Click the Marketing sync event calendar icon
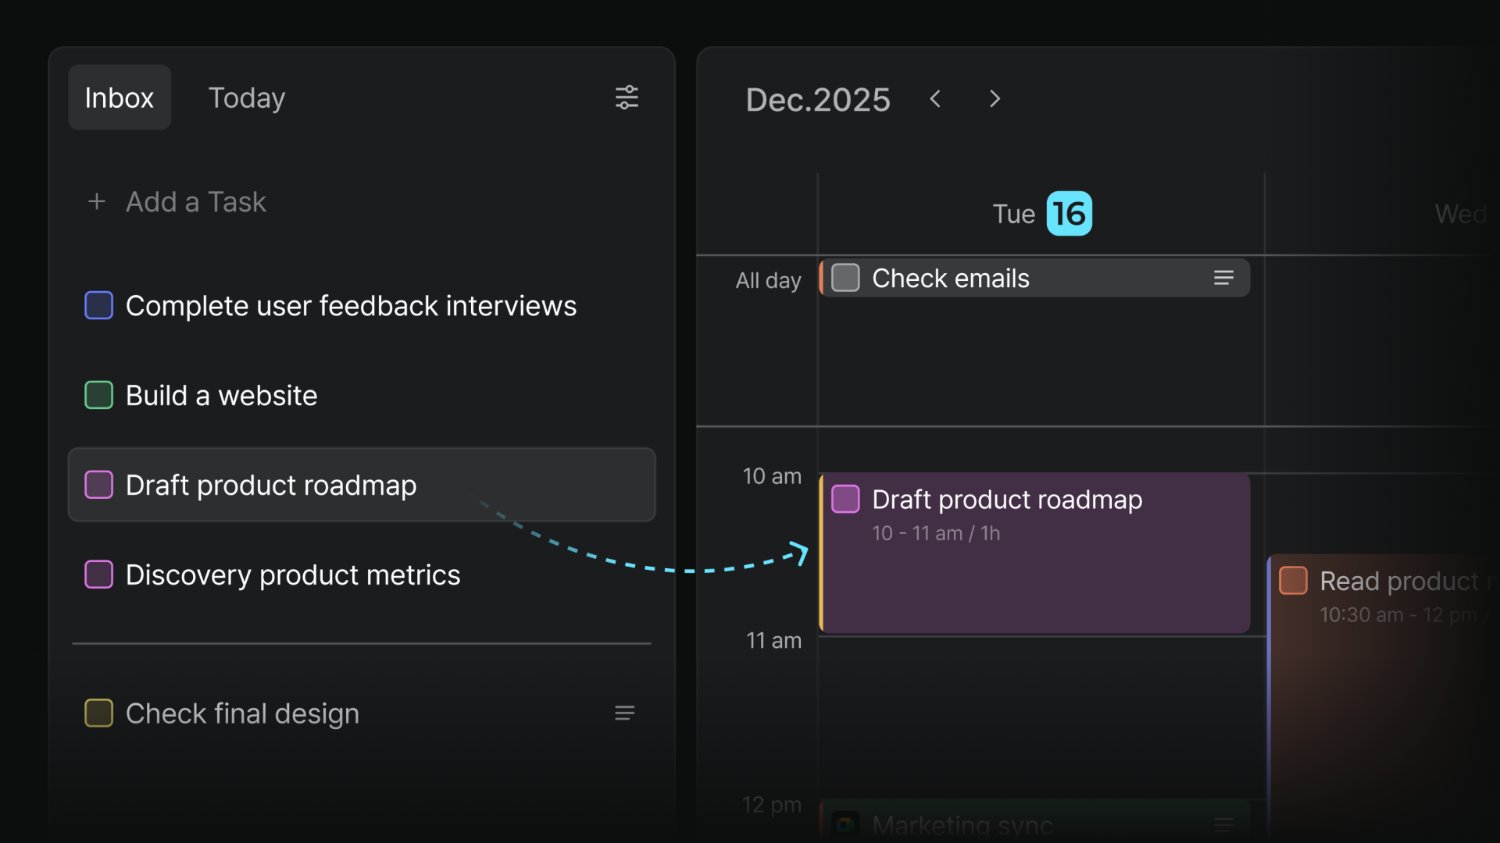 click(x=845, y=824)
